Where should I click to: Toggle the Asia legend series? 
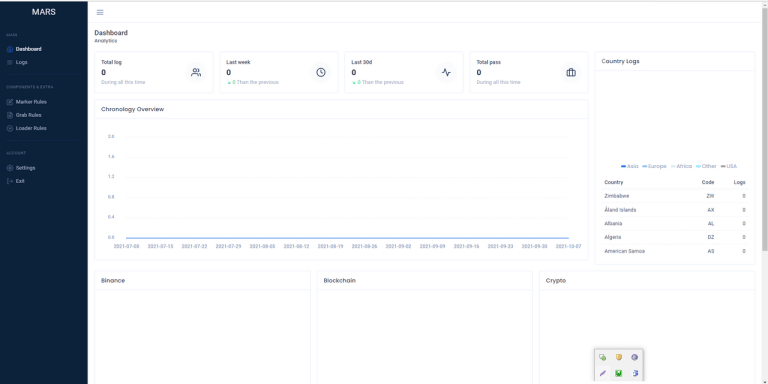coord(629,167)
